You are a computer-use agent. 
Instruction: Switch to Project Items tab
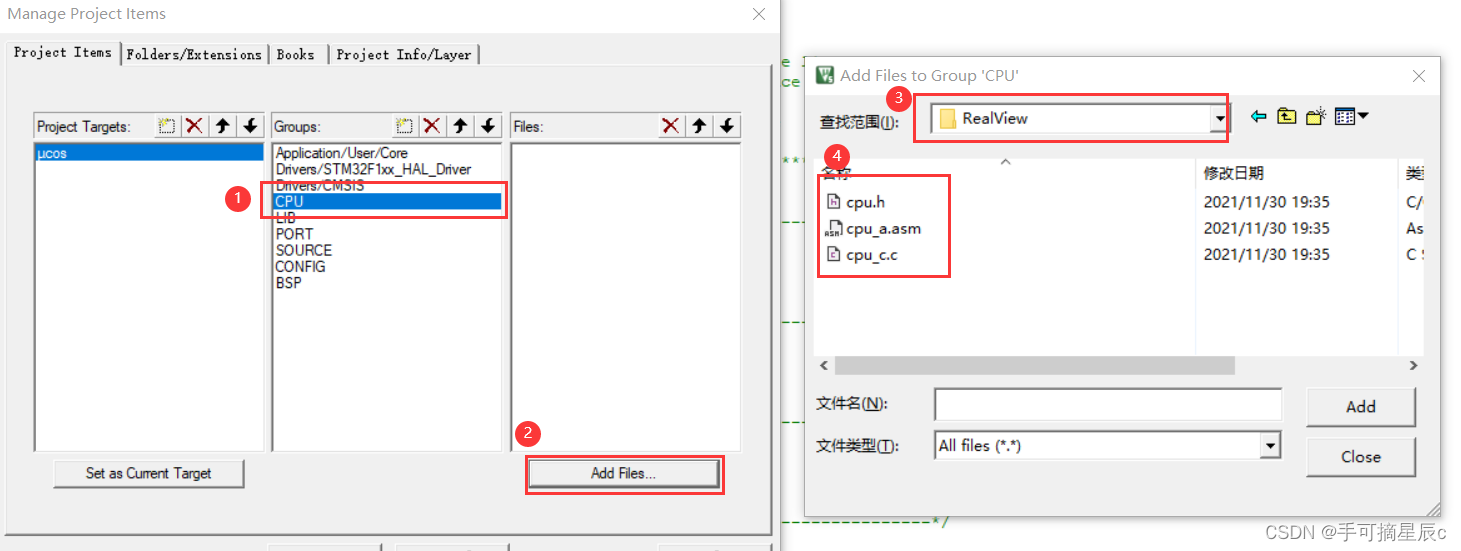62,52
